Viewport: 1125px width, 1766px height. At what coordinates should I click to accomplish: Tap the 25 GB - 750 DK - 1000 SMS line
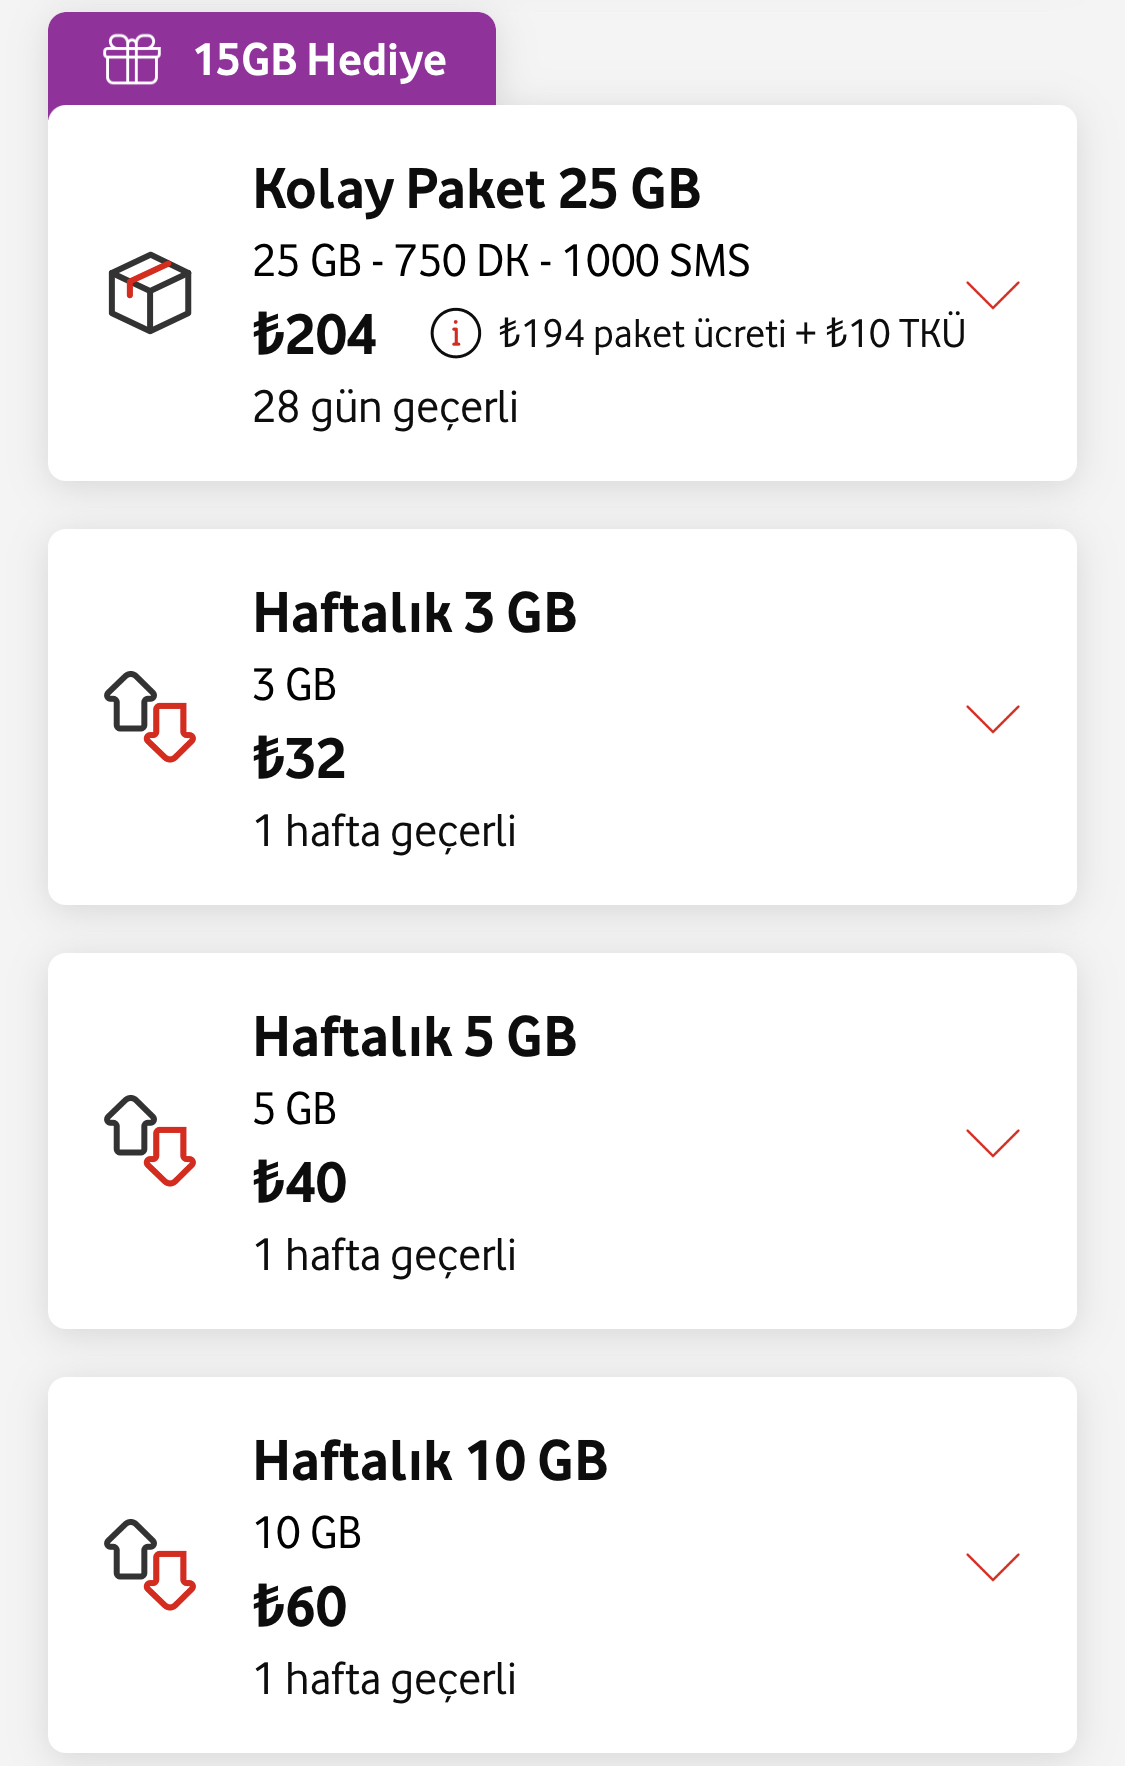501,261
